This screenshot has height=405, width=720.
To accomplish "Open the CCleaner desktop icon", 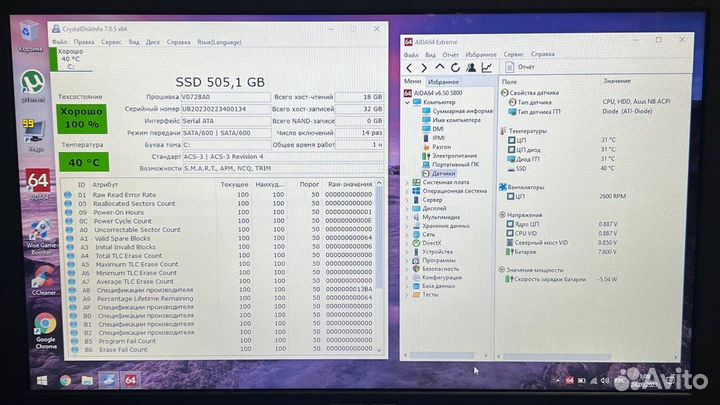I will click(44, 279).
